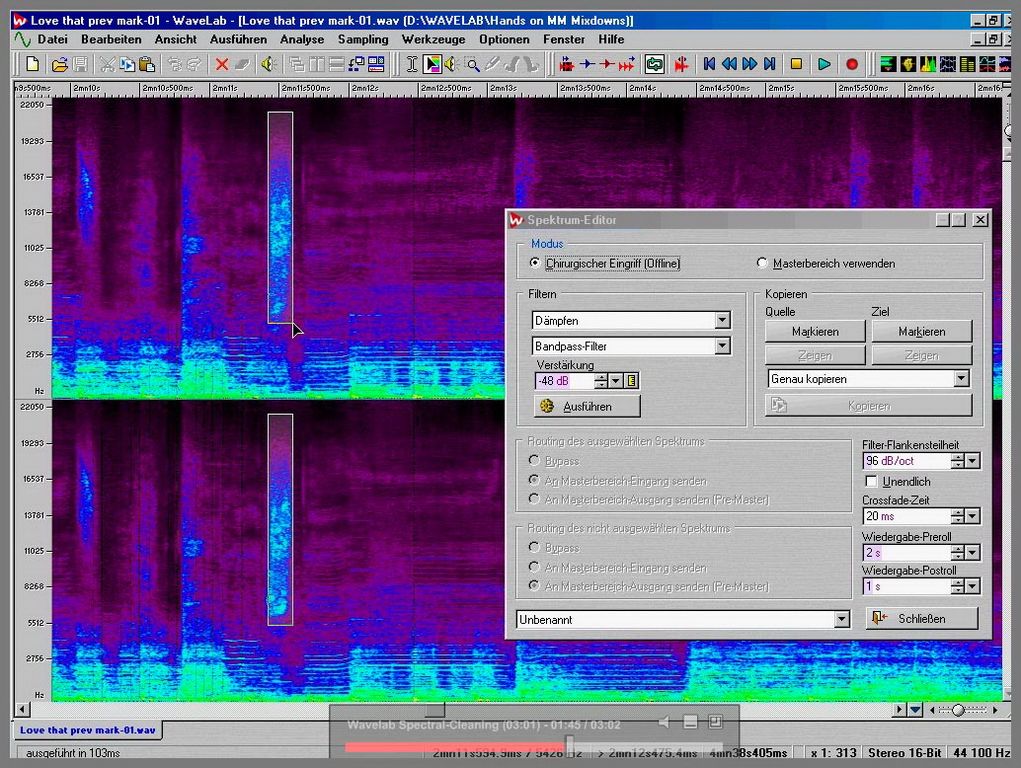Open the Fenster menu
The height and width of the screenshot is (768, 1021).
click(564, 39)
